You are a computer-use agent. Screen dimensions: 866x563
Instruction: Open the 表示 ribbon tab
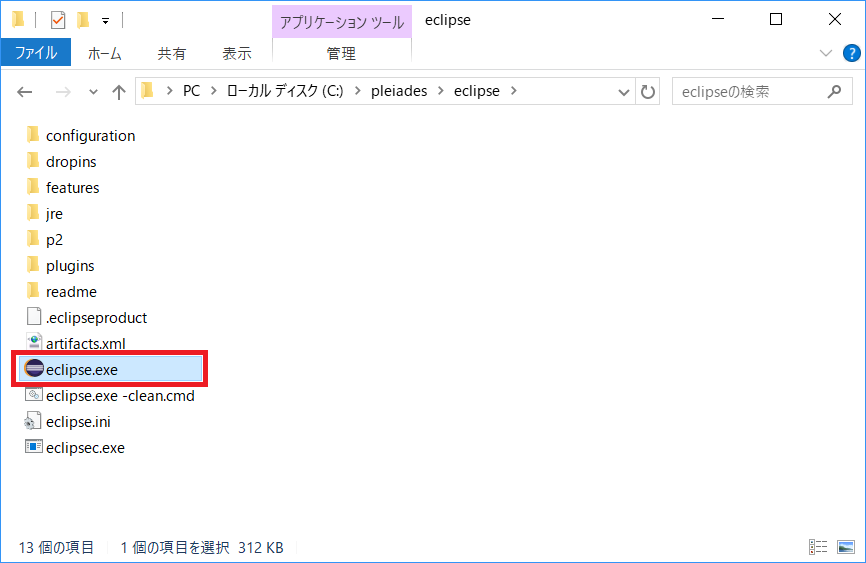[x=237, y=54]
